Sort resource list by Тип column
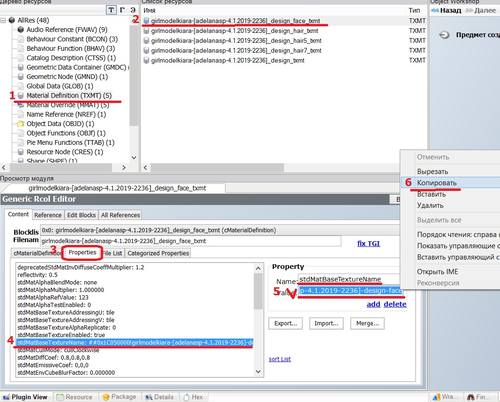Image resolution: width=500 pixels, height=402 pixels. tap(414, 10)
